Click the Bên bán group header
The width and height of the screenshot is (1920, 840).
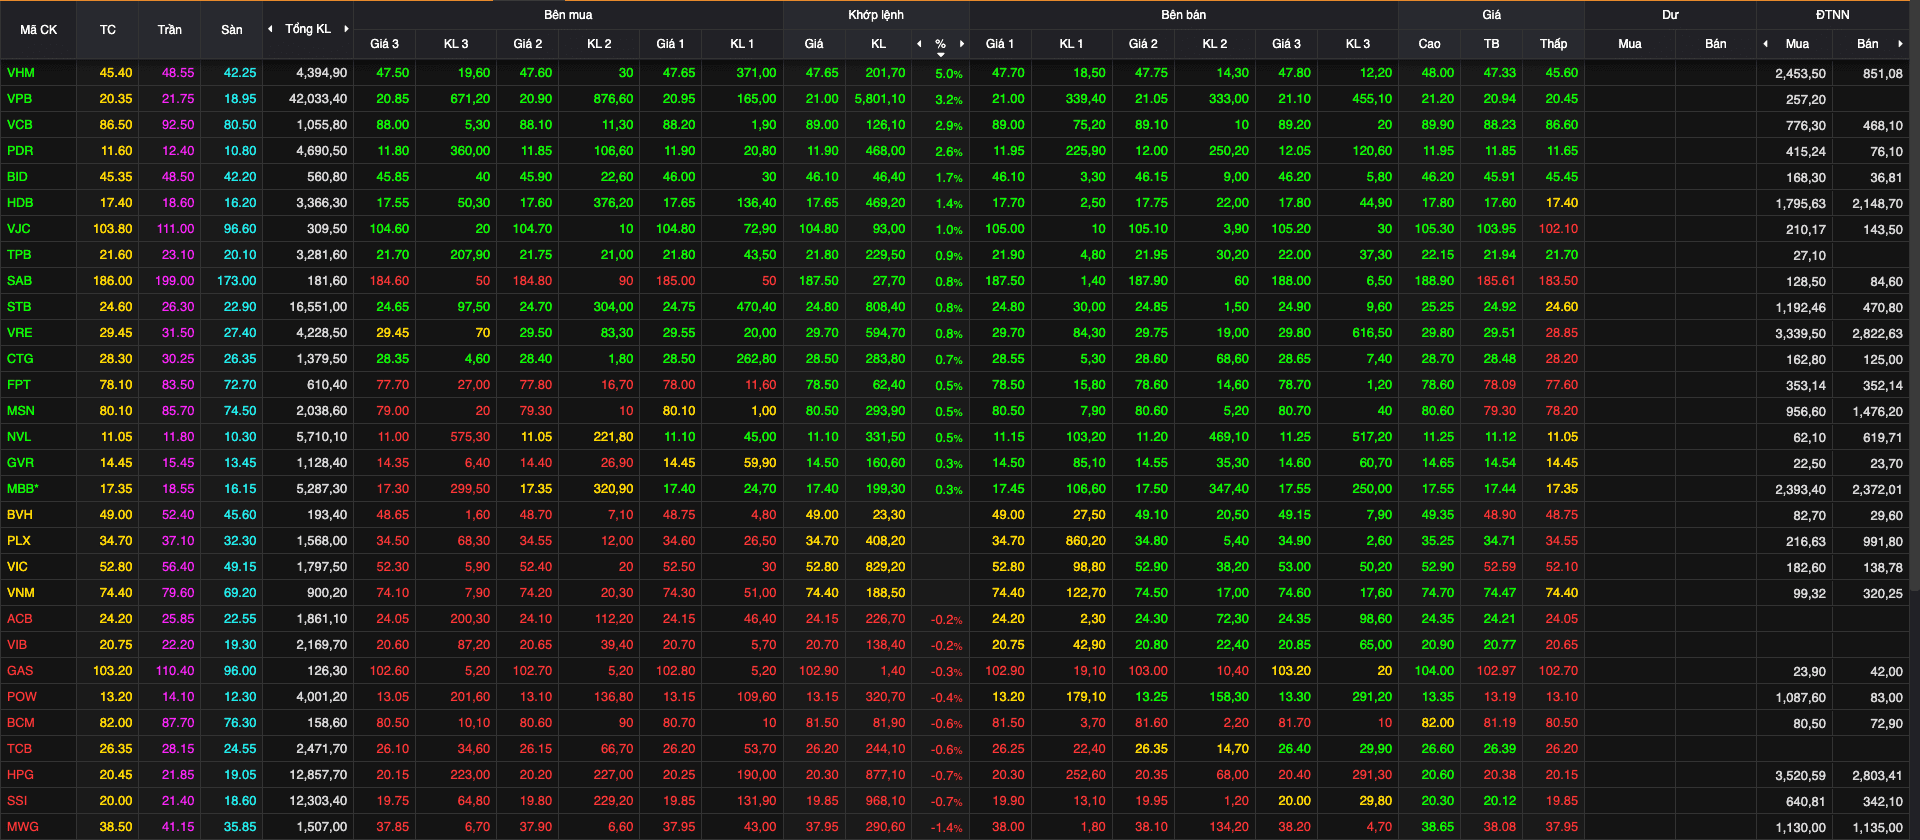click(1184, 15)
